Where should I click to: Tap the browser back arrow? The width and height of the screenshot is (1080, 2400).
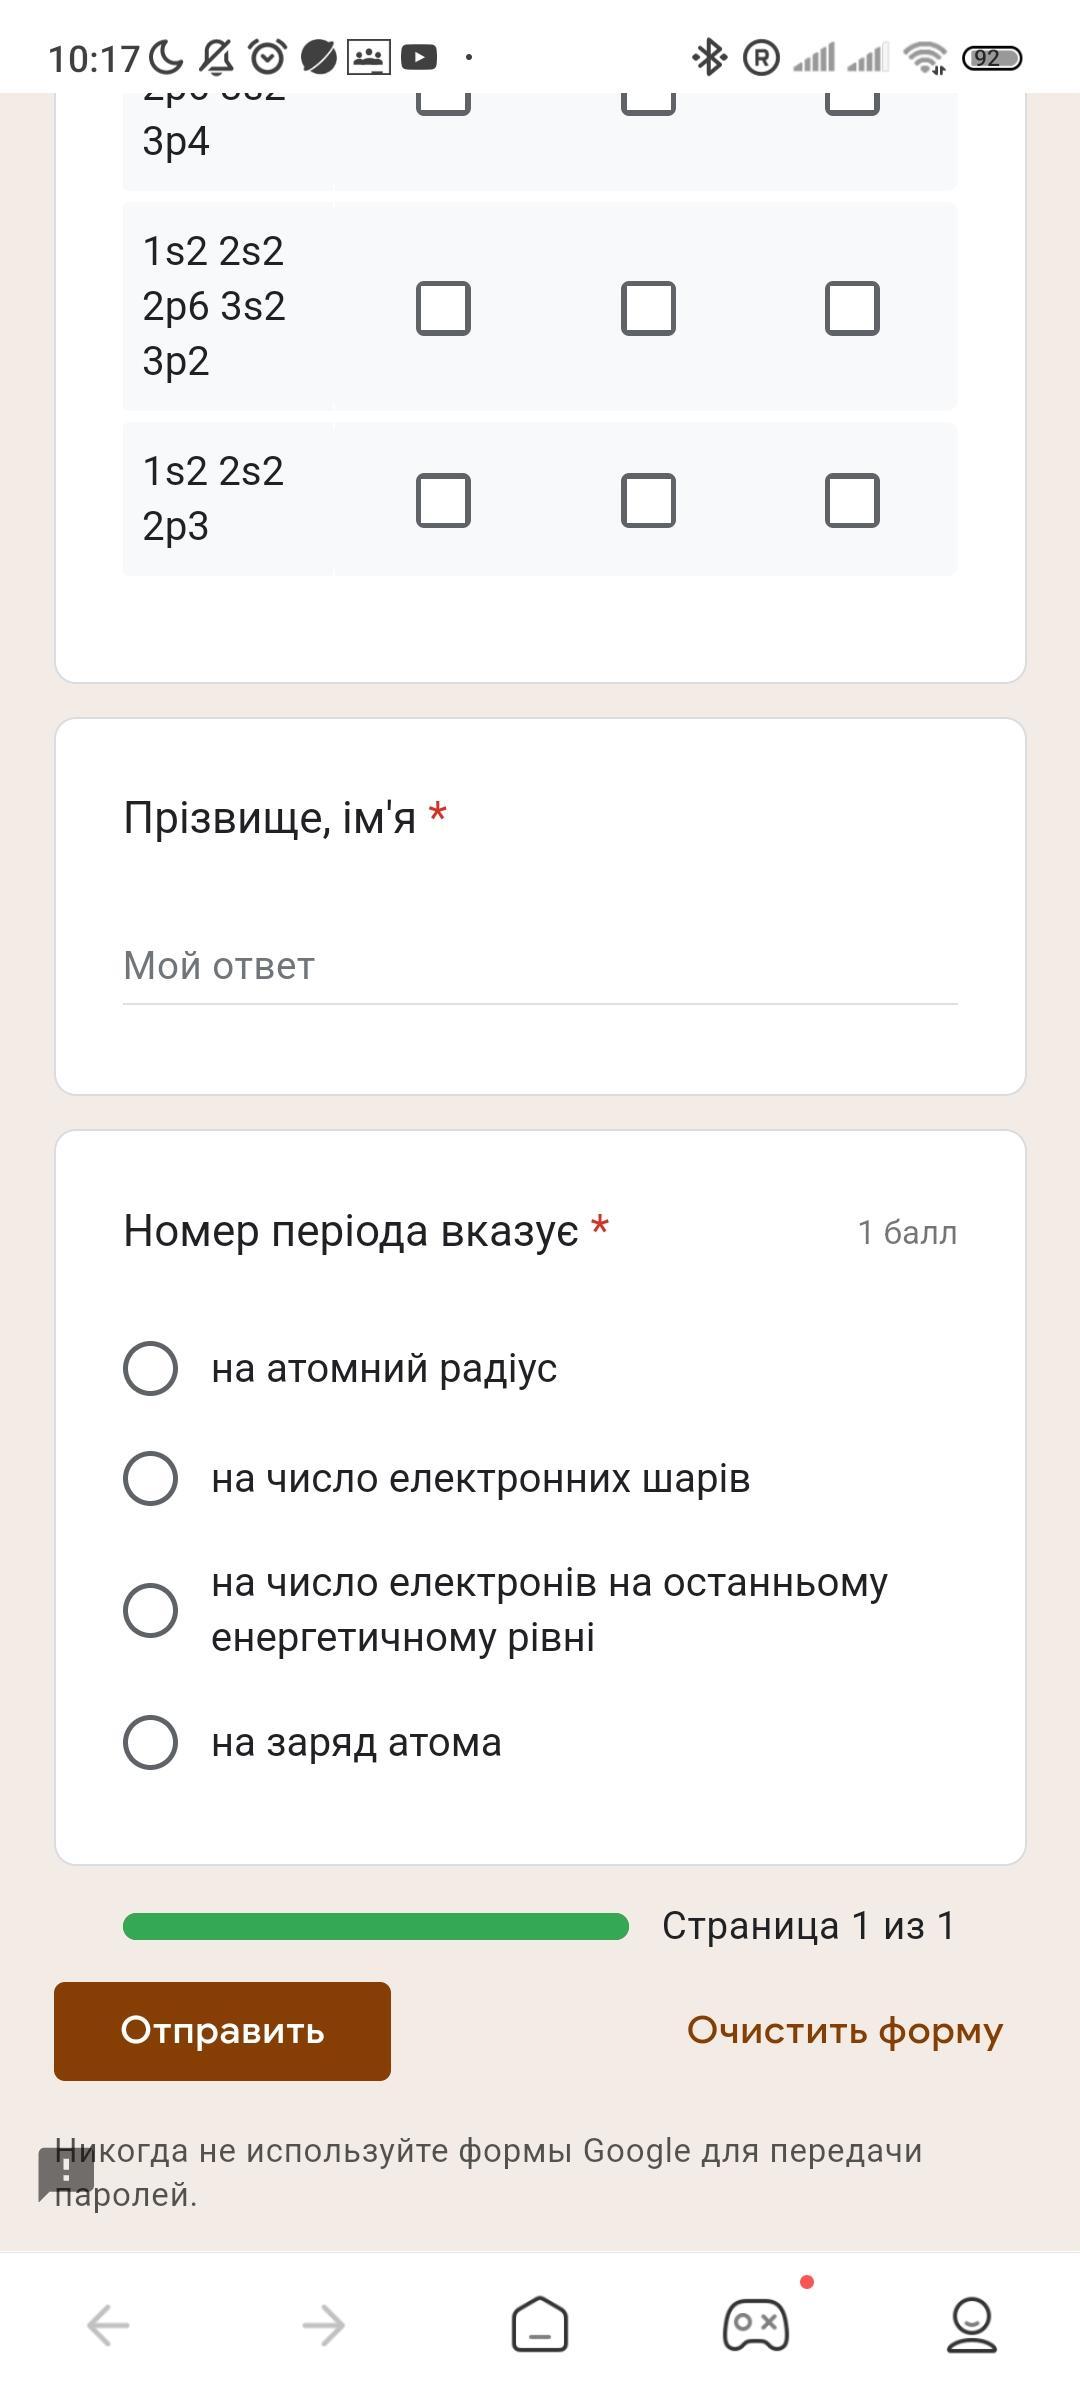[x=108, y=2325]
